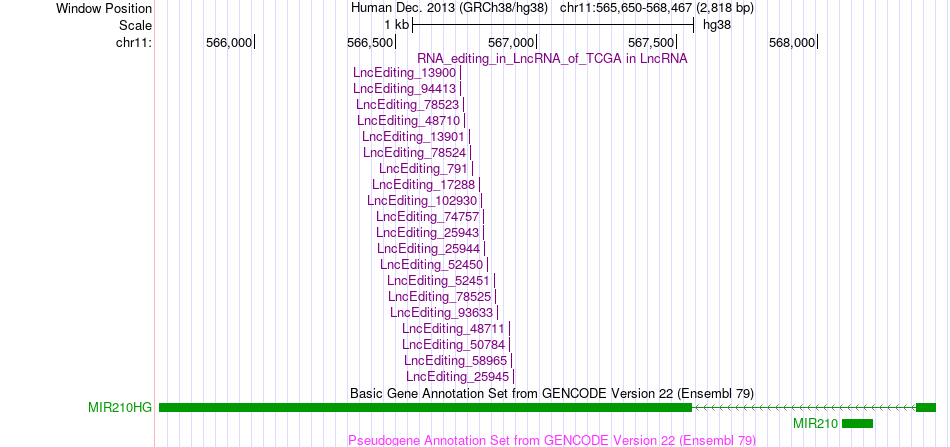Open the Basic Gene Annotation Set GENCODE title

[x=552, y=393]
